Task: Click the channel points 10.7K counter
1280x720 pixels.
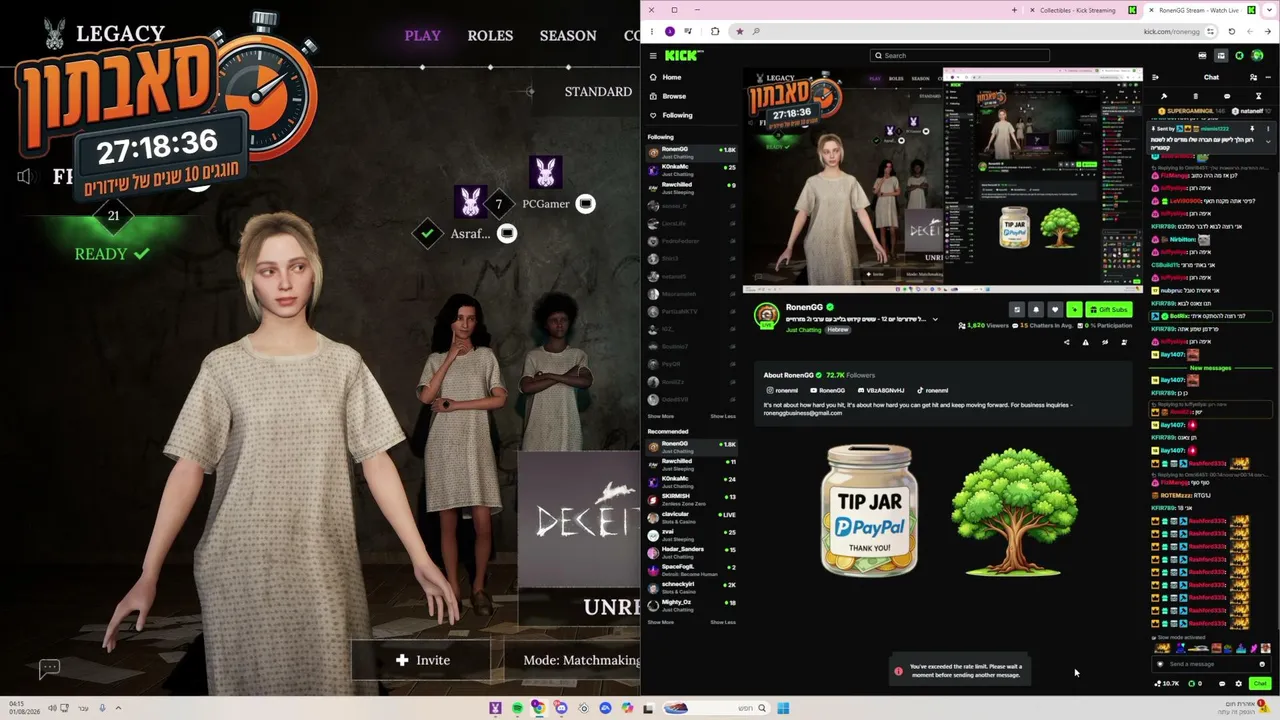Action: point(1167,684)
